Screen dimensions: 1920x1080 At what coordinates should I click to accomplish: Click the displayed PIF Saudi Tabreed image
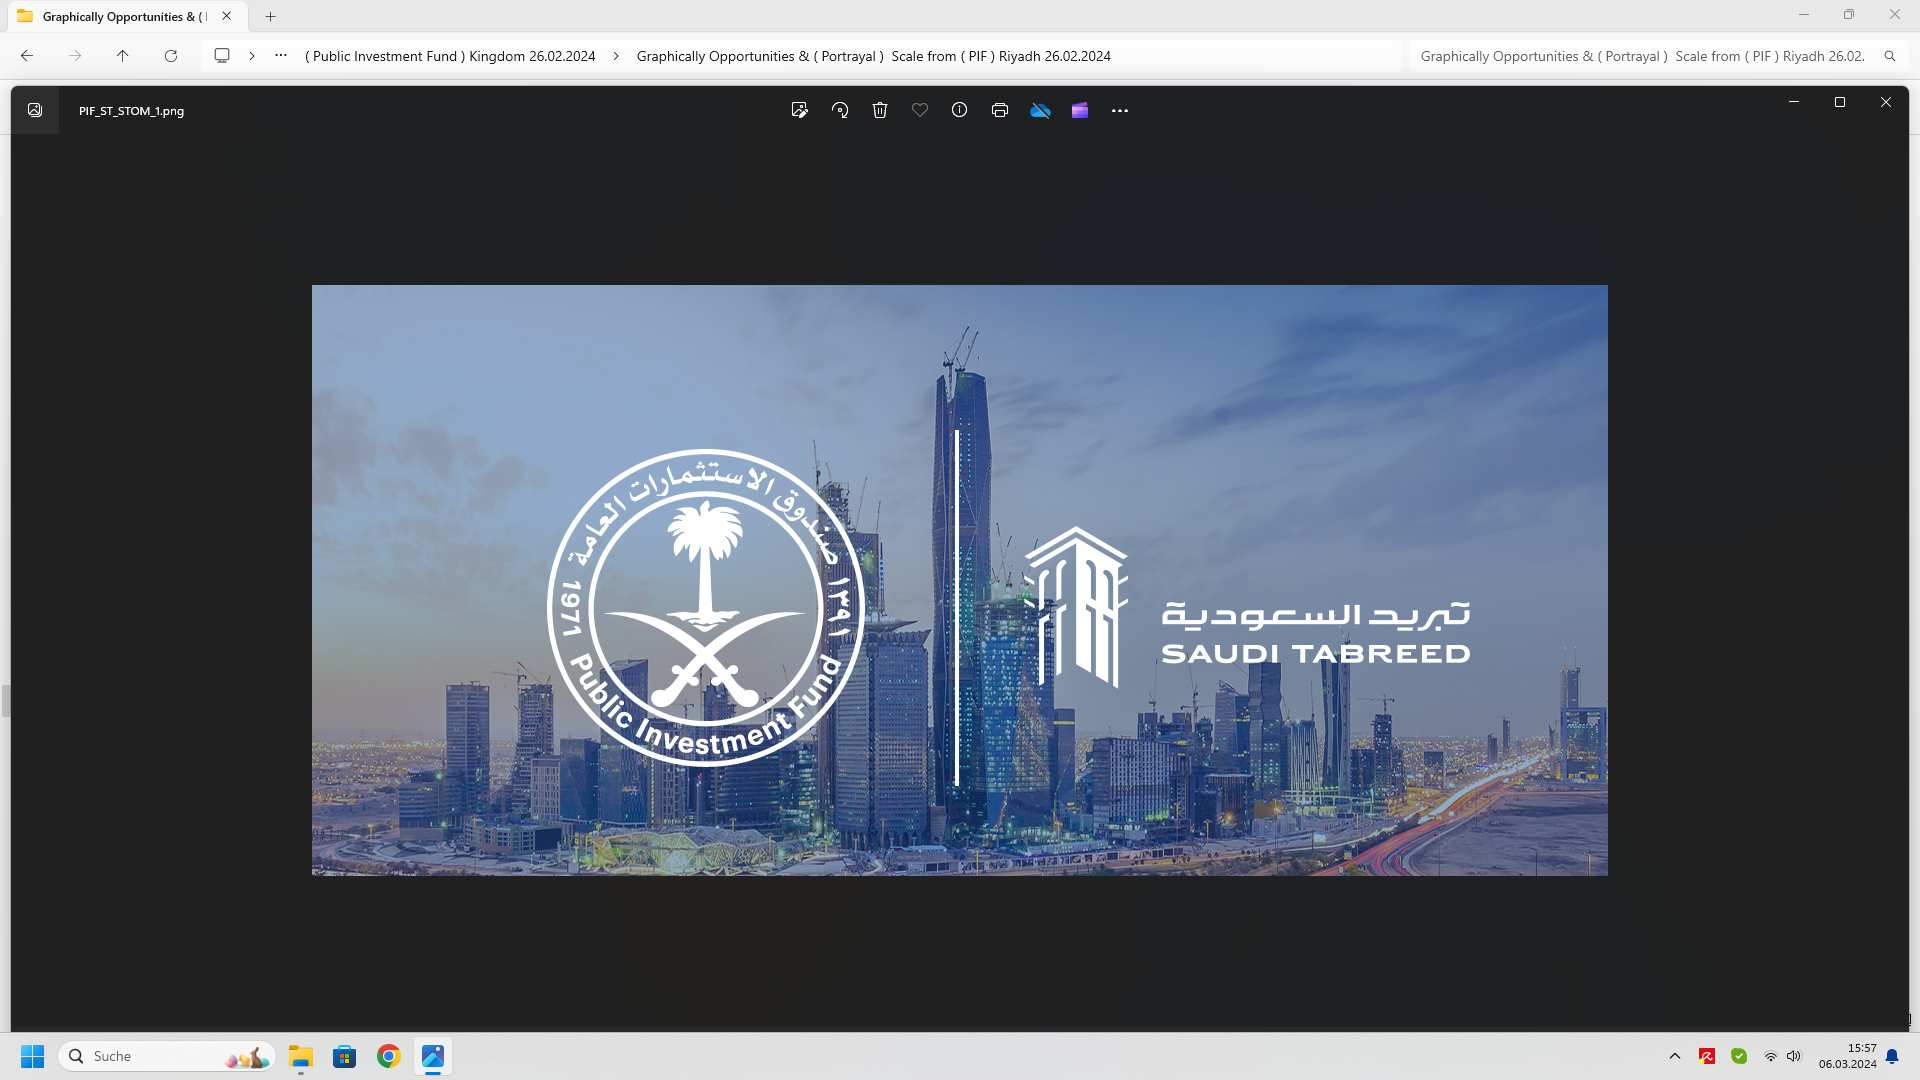coord(960,580)
